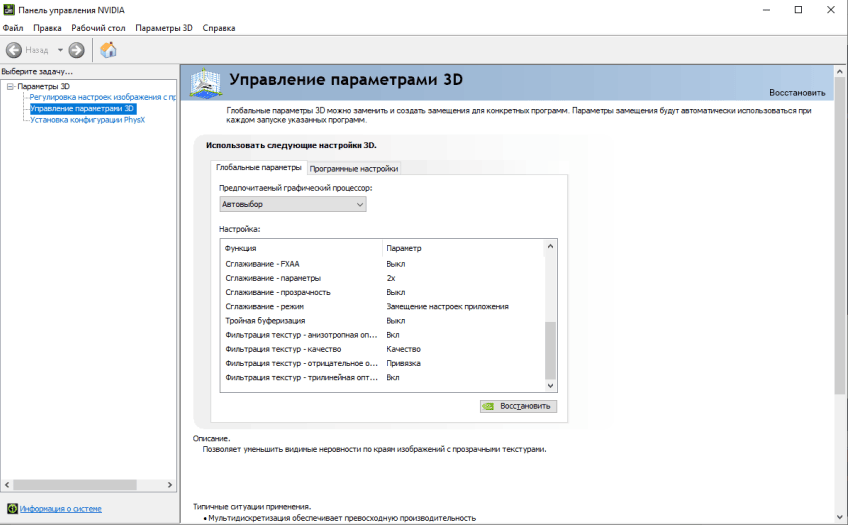
Task: Click the system information icon
Action: 12,511
